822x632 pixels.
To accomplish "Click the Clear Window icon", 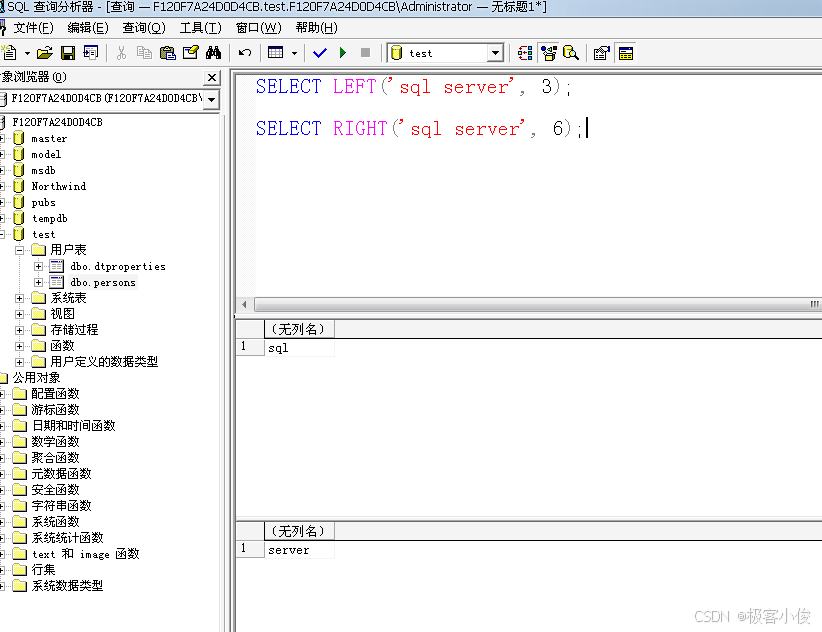I will coord(190,53).
